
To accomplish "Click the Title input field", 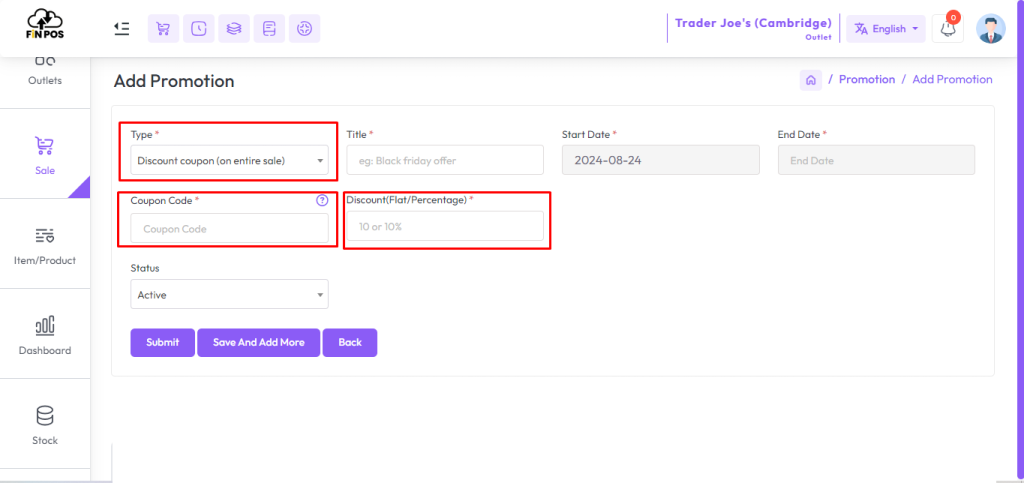I will coord(445,160).
